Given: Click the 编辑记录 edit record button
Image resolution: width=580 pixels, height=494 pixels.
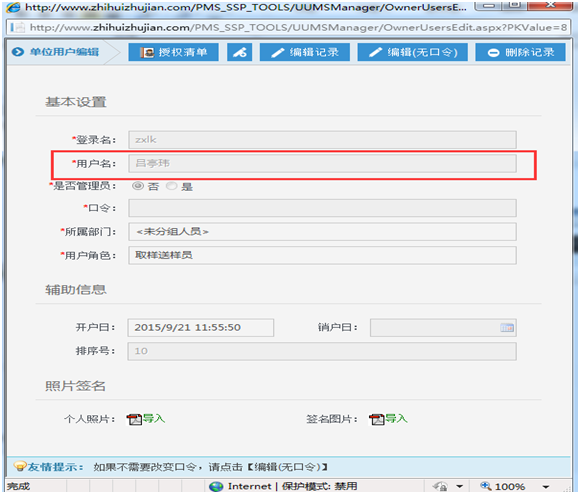Looking at the screenshot, I should [x=304, y=52].
